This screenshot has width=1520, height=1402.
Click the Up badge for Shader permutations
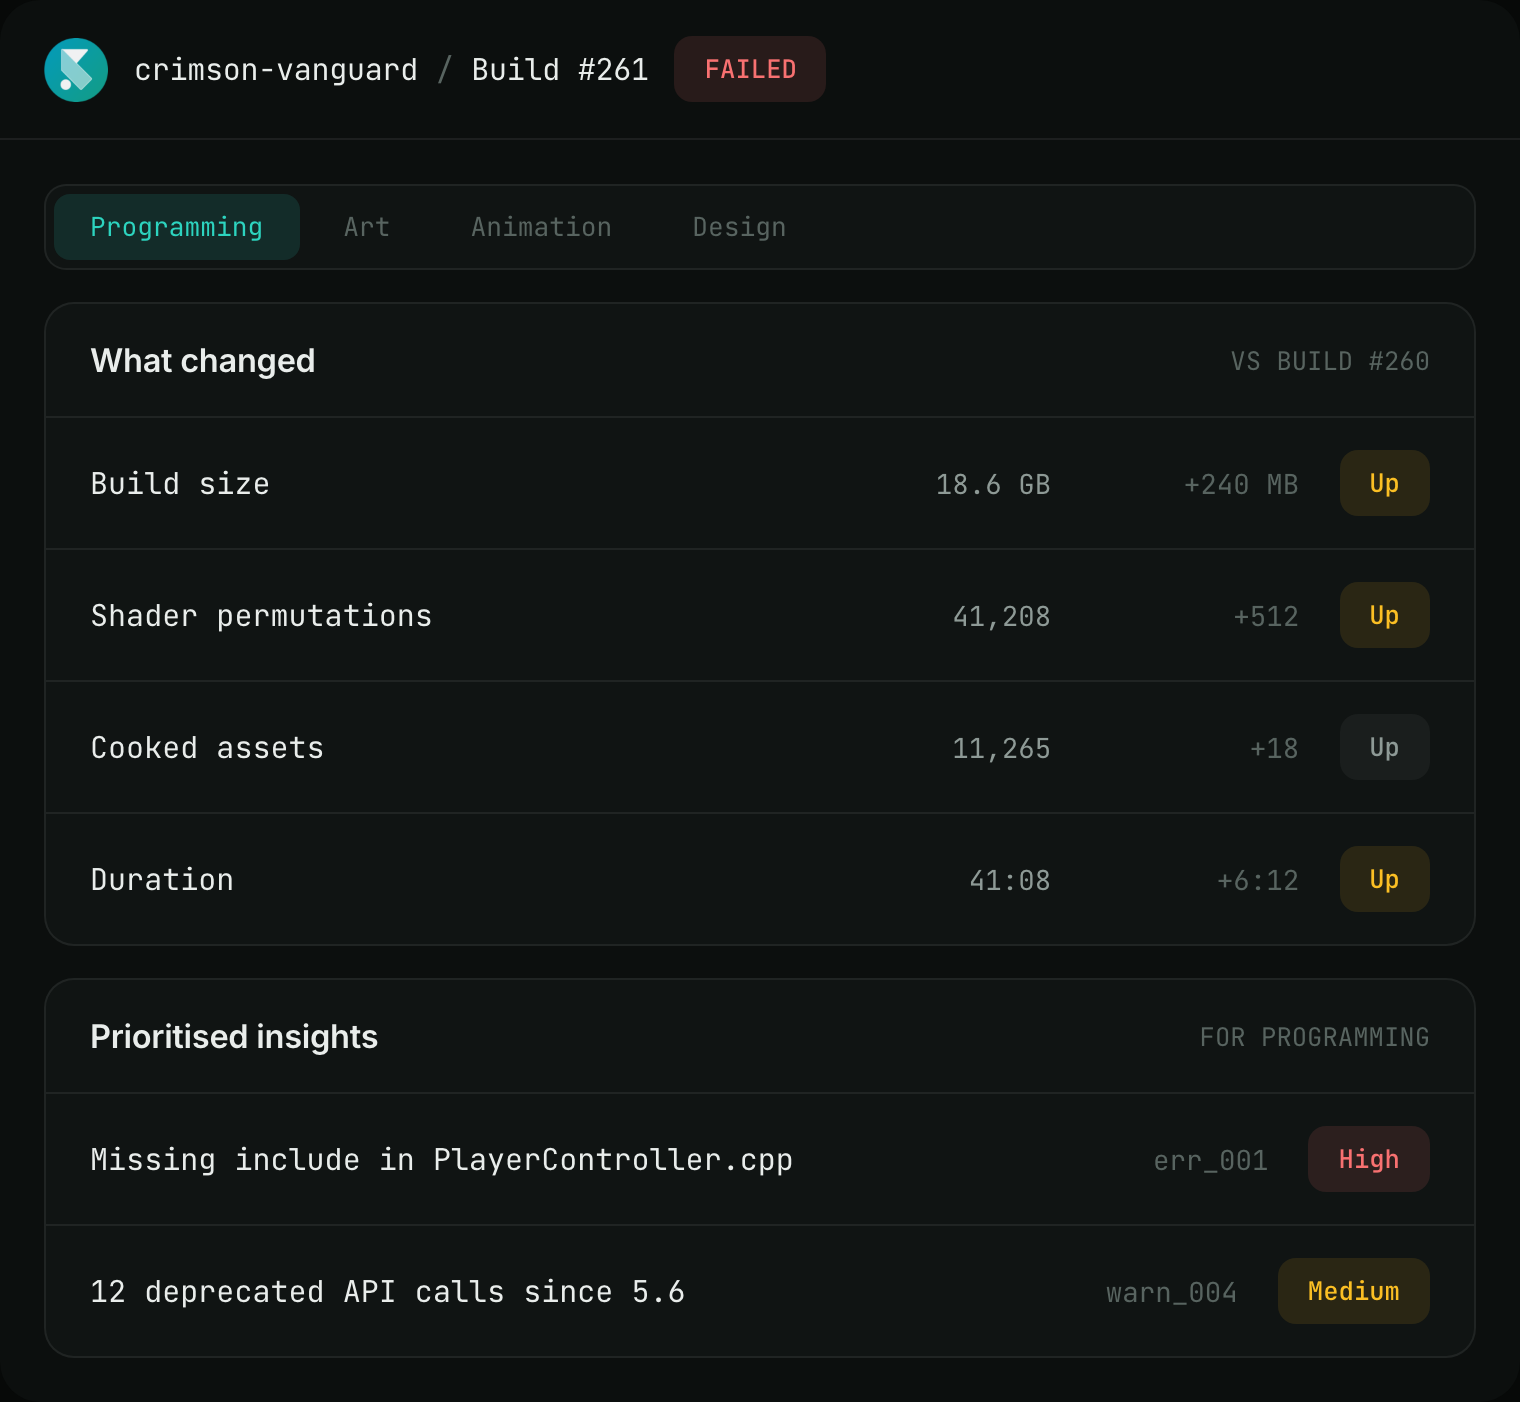click(1384, 615)
